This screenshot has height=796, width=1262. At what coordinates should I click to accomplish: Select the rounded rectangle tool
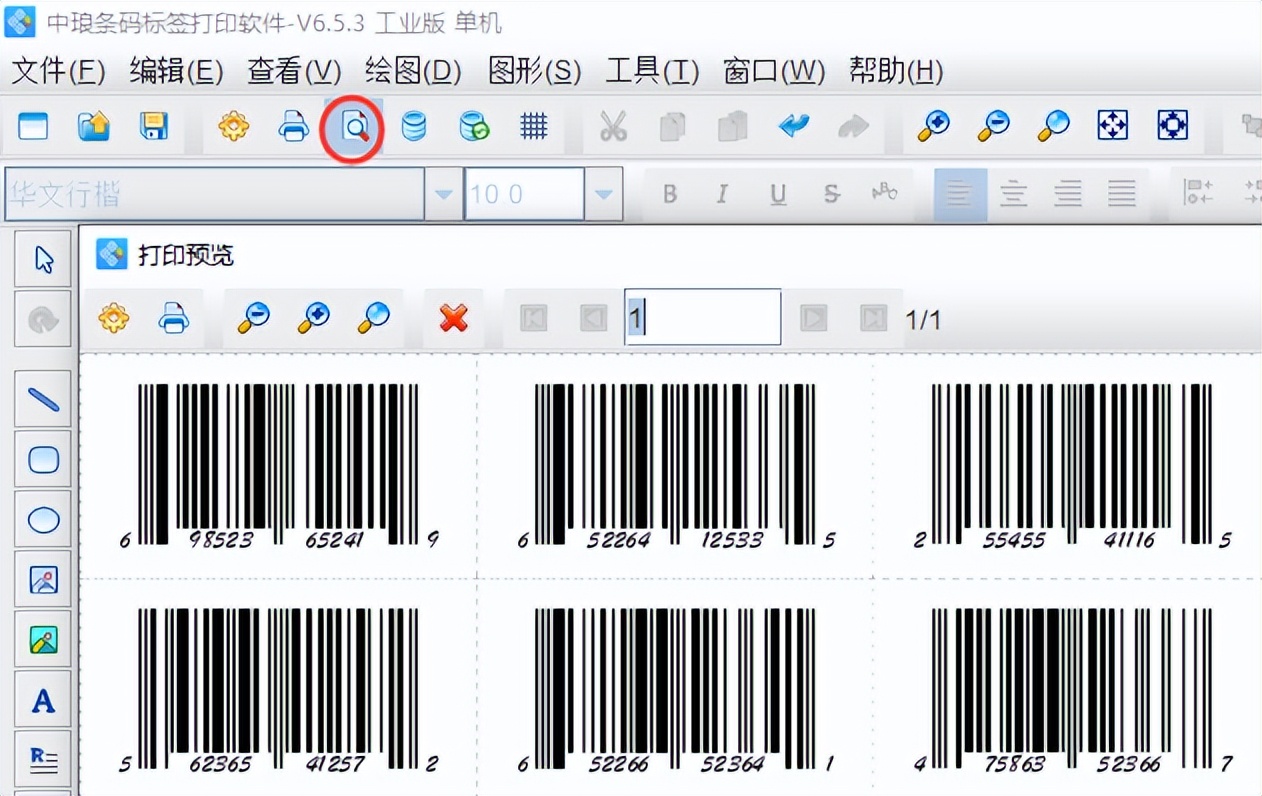click(43, 460)
